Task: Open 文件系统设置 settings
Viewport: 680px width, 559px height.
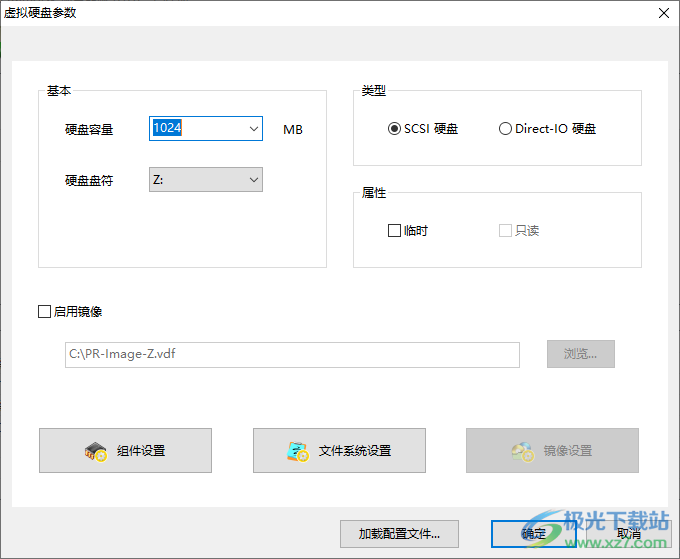Action: tap(339, 451)
